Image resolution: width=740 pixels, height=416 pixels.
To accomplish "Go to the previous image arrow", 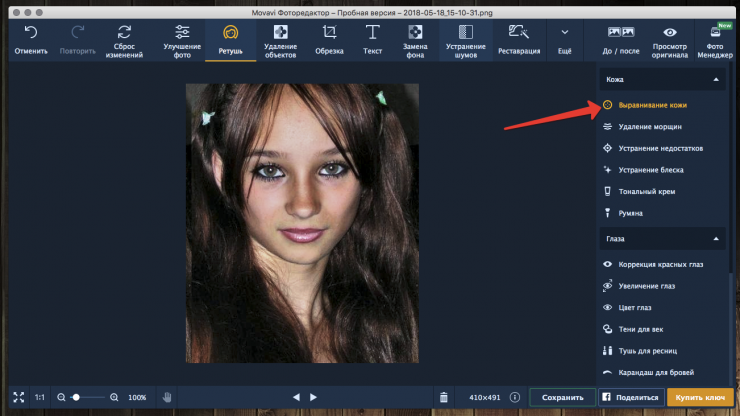I will 296,397.
